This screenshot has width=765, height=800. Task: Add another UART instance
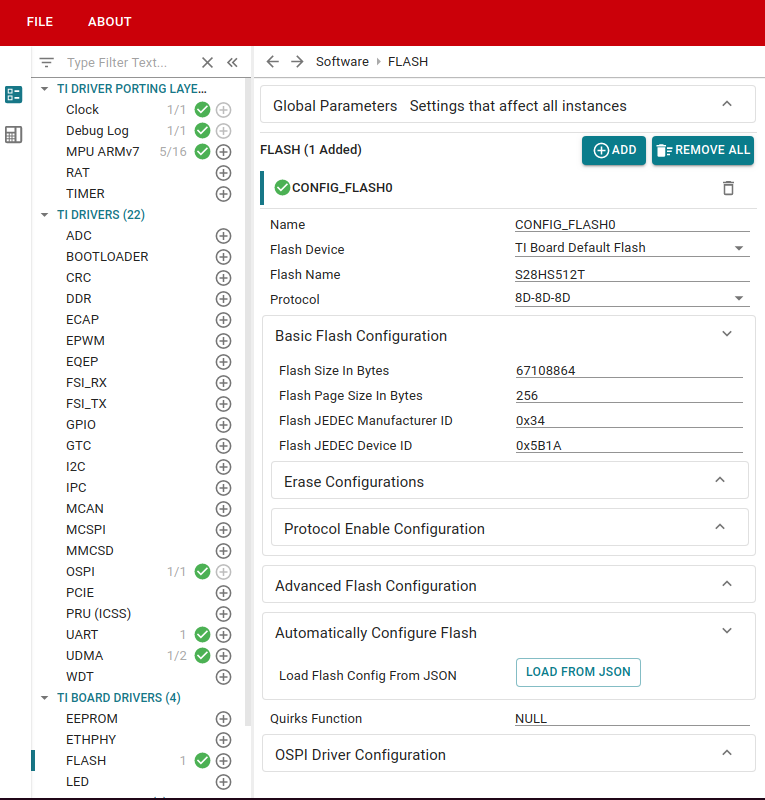tap(223, 635)
